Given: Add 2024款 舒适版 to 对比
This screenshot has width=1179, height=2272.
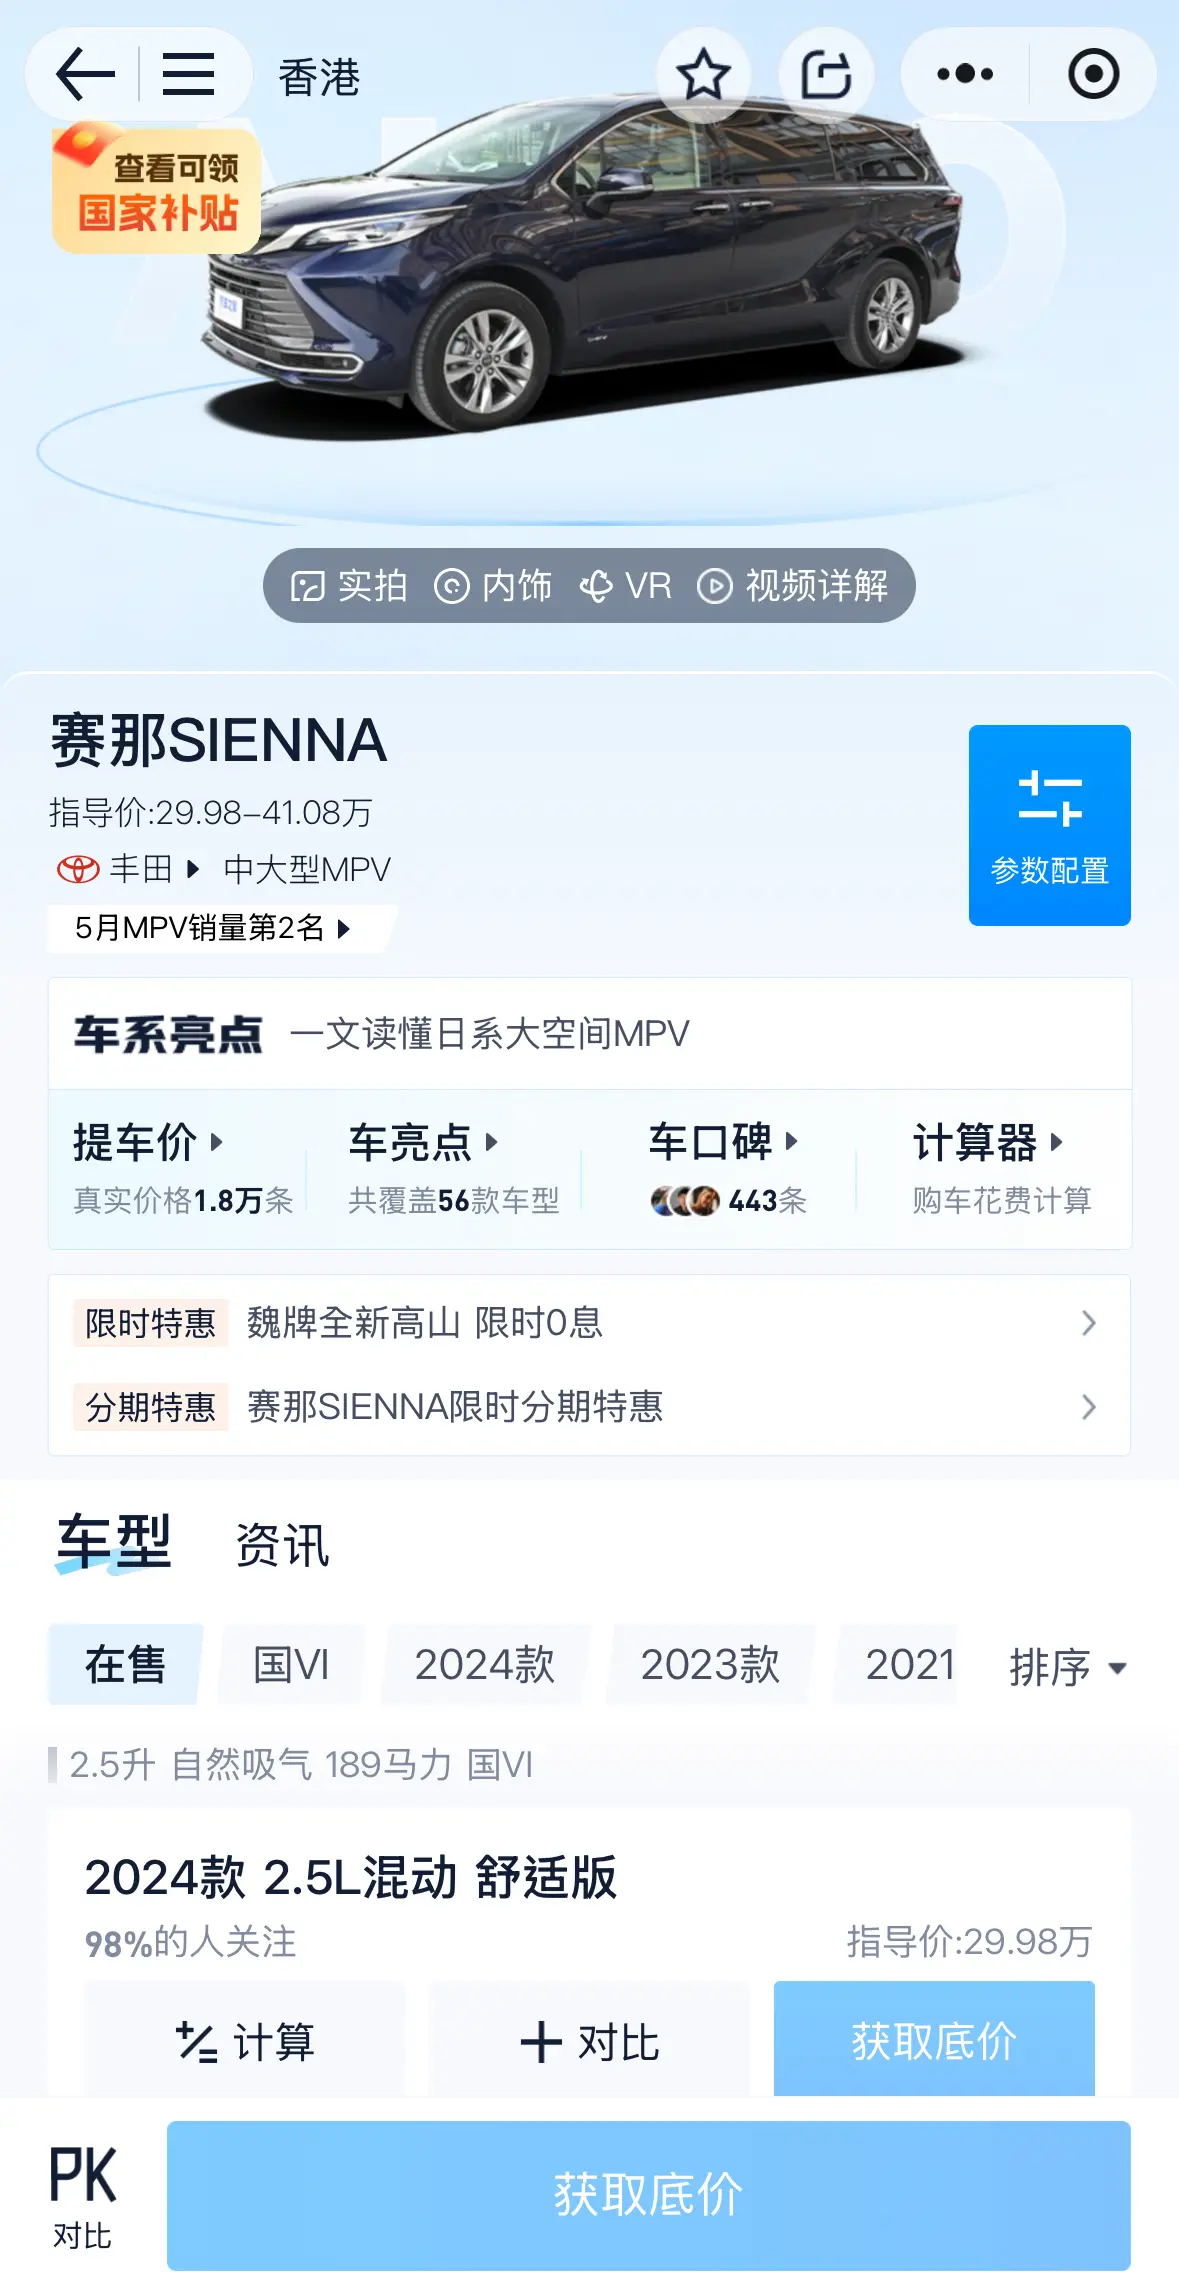Looking at the screenshot, I should (x=590, y=2041).
